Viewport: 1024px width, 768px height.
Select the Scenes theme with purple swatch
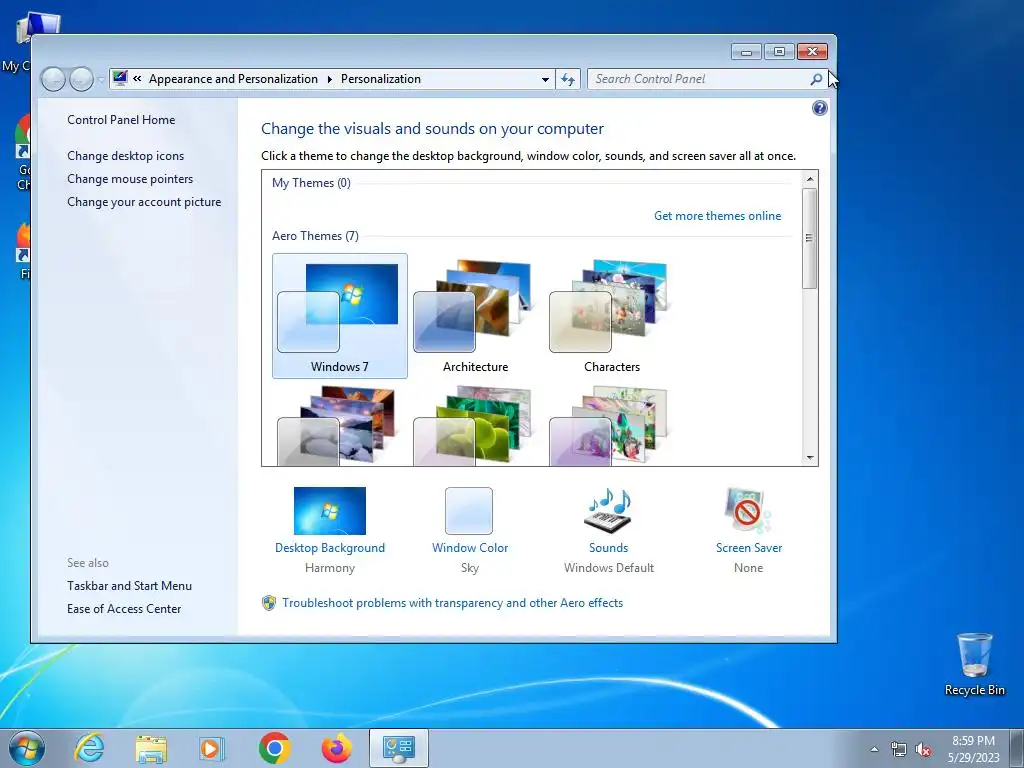(x=611, y=426)
